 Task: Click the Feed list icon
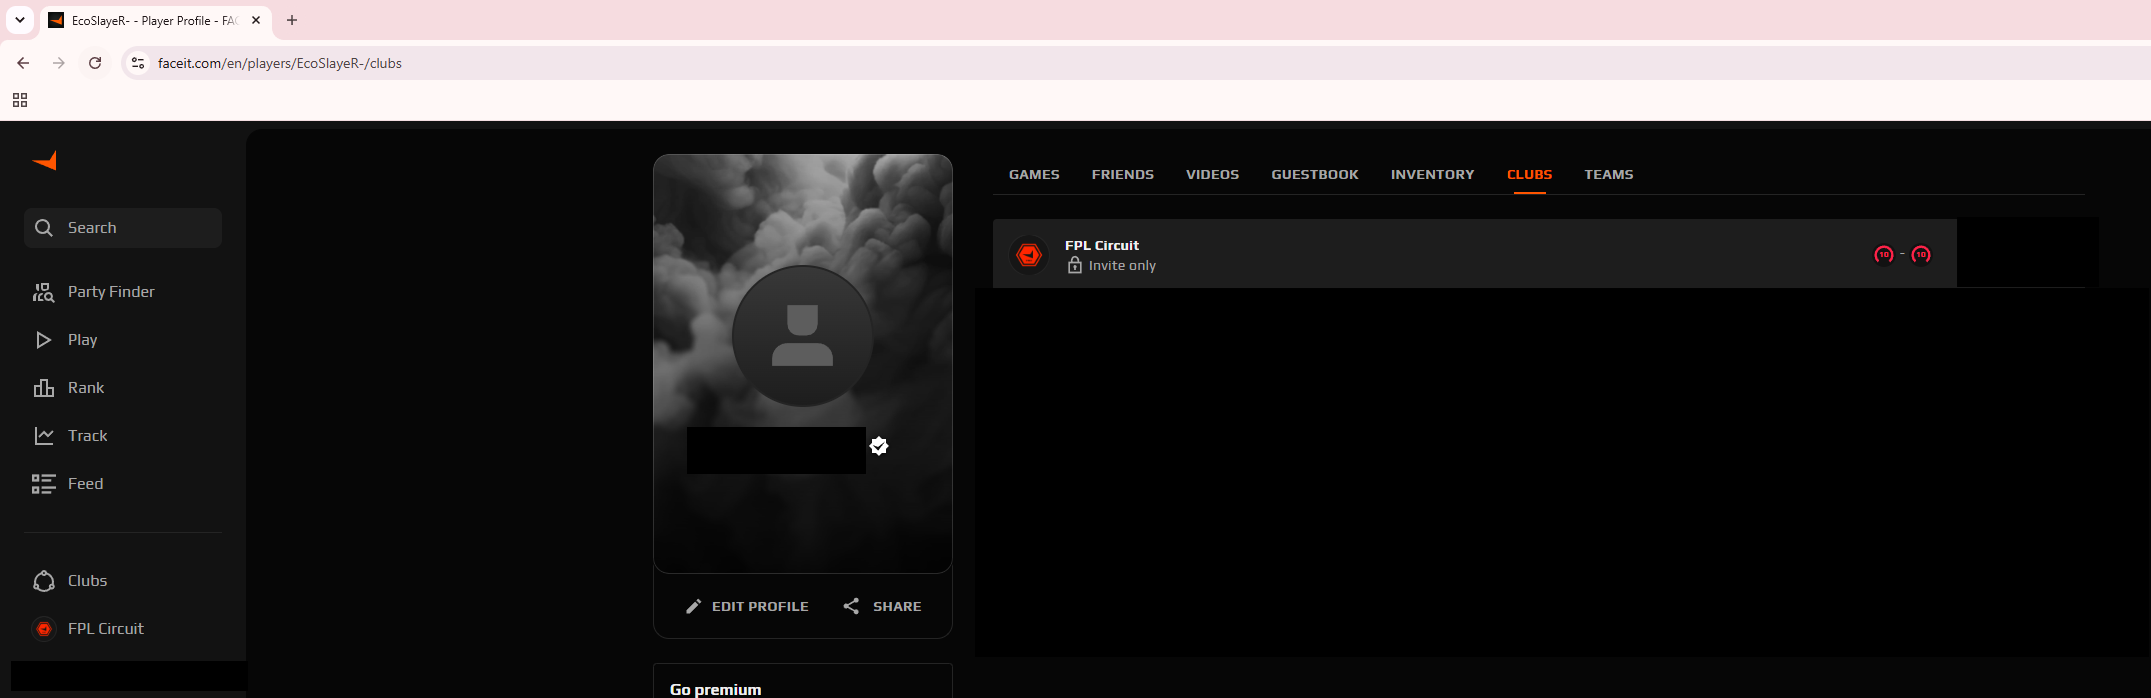pyautogui.click(x=44, y=484)
